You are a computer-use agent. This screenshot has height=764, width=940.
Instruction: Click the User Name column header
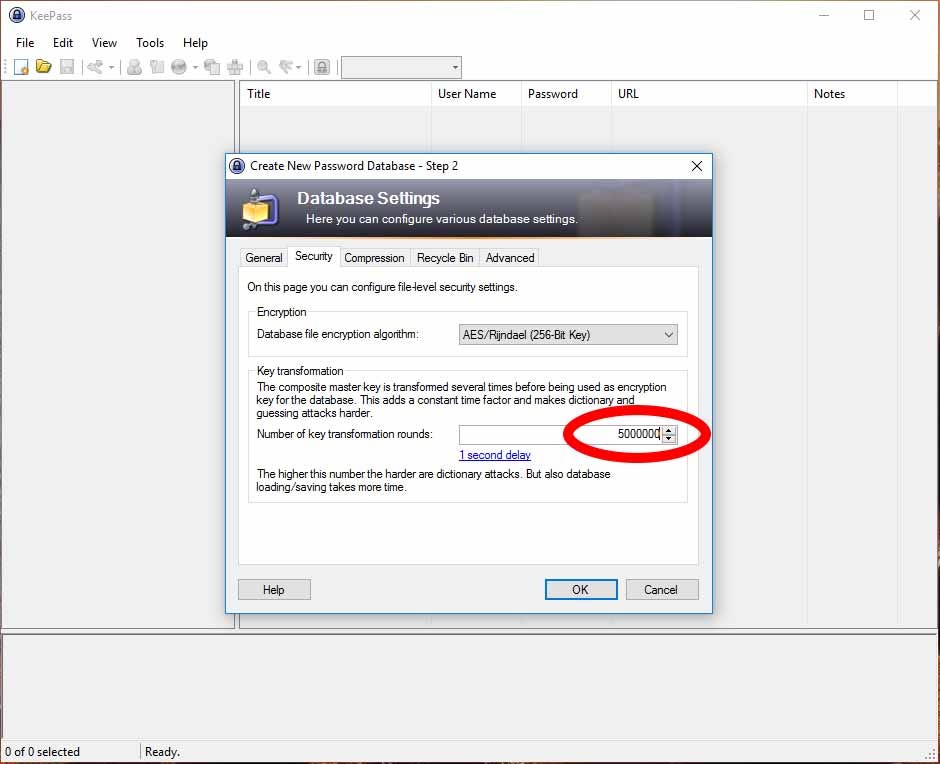coord(476,94)
